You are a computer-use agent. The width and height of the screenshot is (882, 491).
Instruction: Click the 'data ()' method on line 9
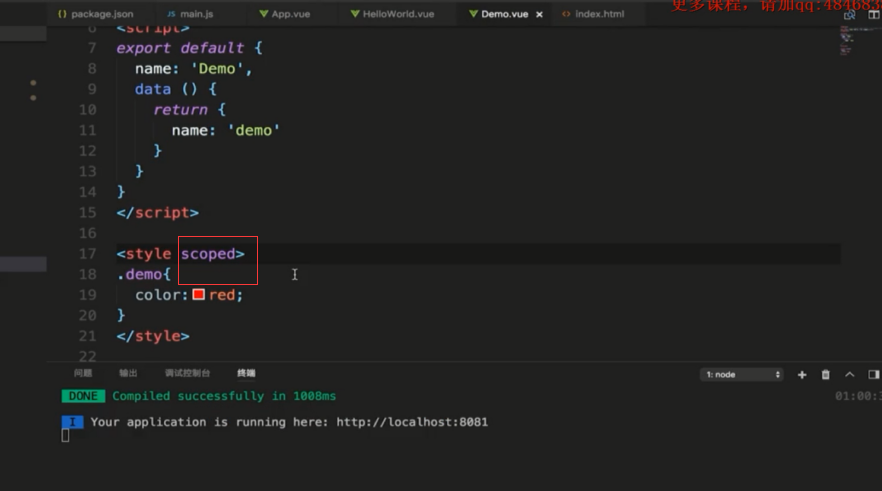click(x=166, y=89)
